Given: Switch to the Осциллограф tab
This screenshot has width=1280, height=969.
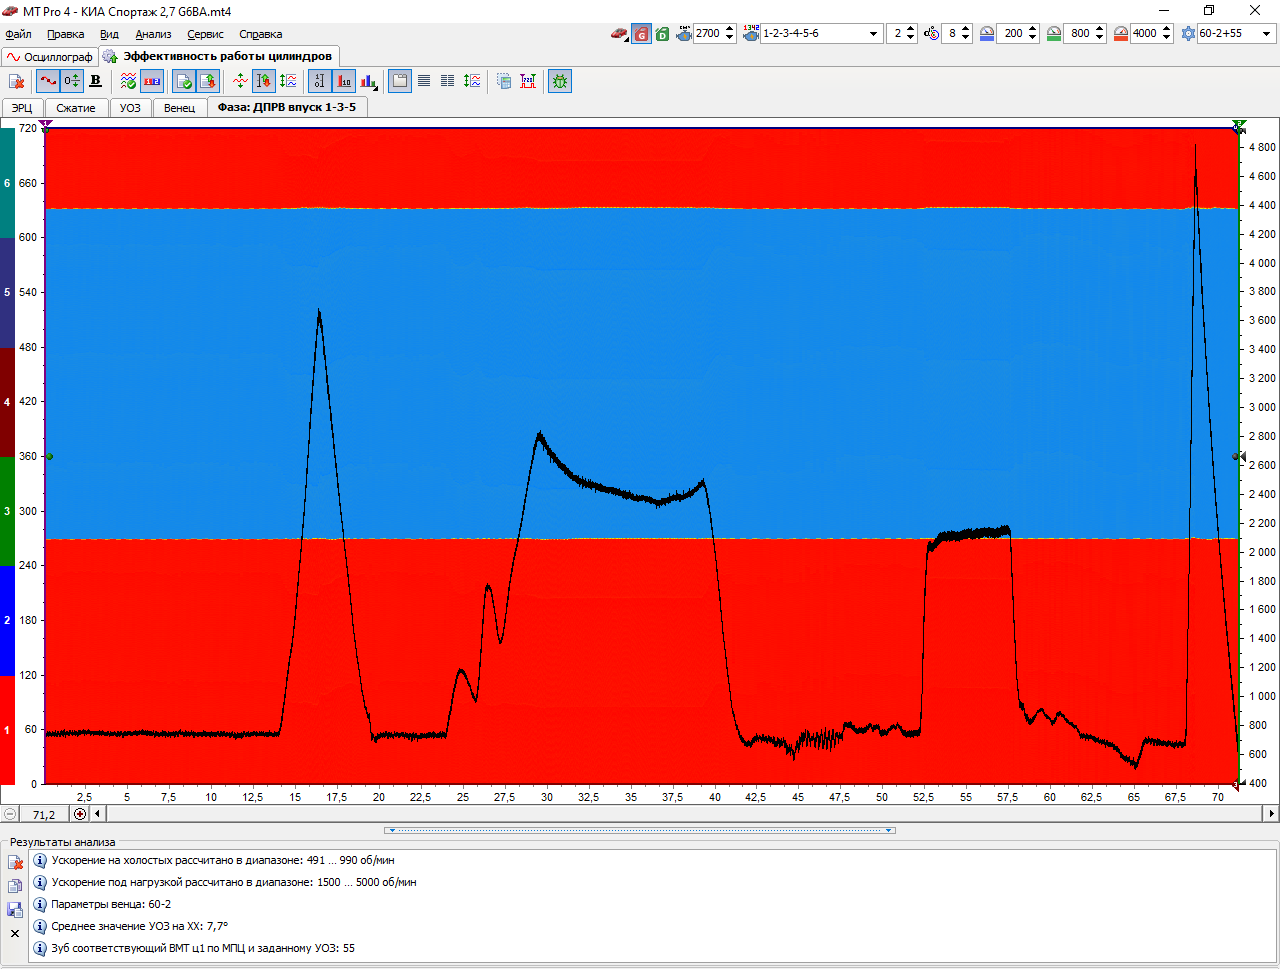Looking at the screenshot, I should pos(50,57).
